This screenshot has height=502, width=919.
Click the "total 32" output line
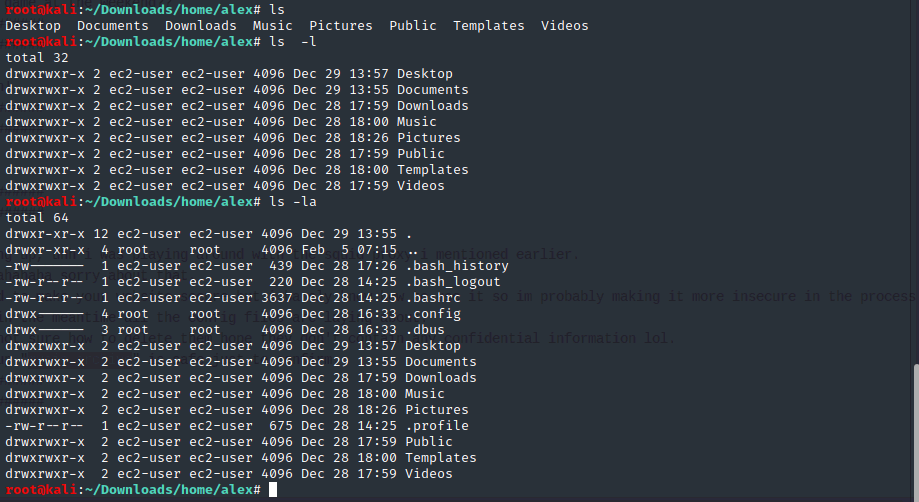pos(37,58)
